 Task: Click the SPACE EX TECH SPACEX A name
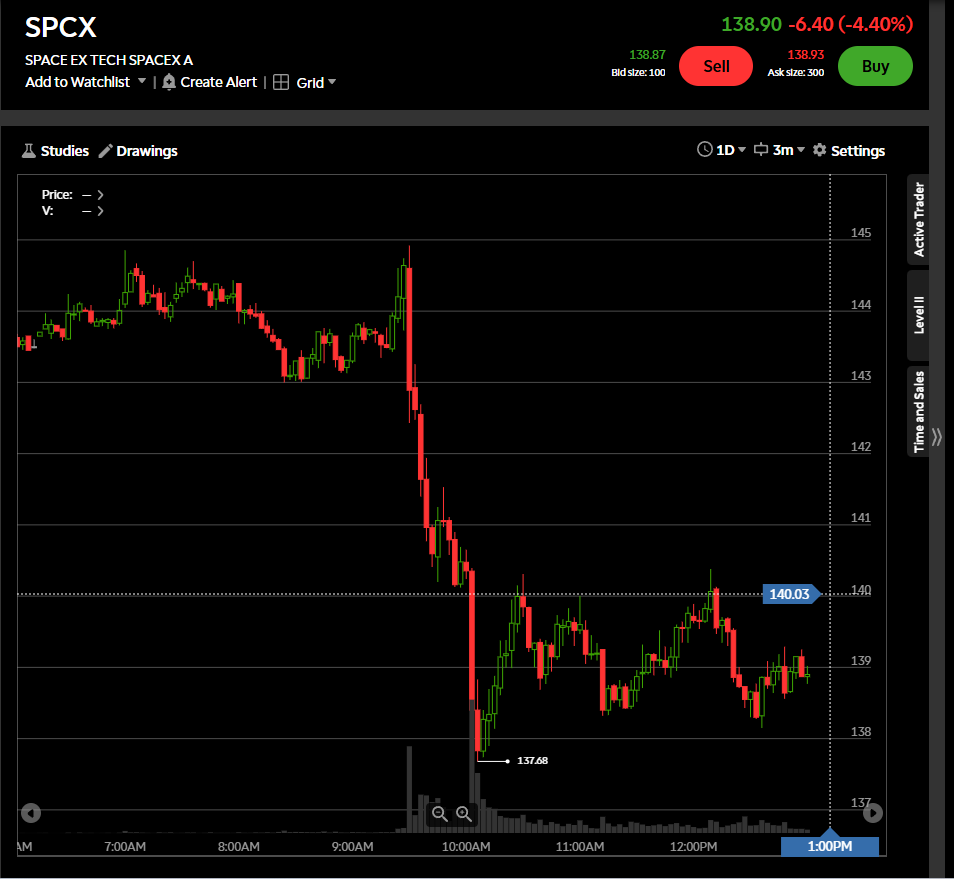point(109,60)
